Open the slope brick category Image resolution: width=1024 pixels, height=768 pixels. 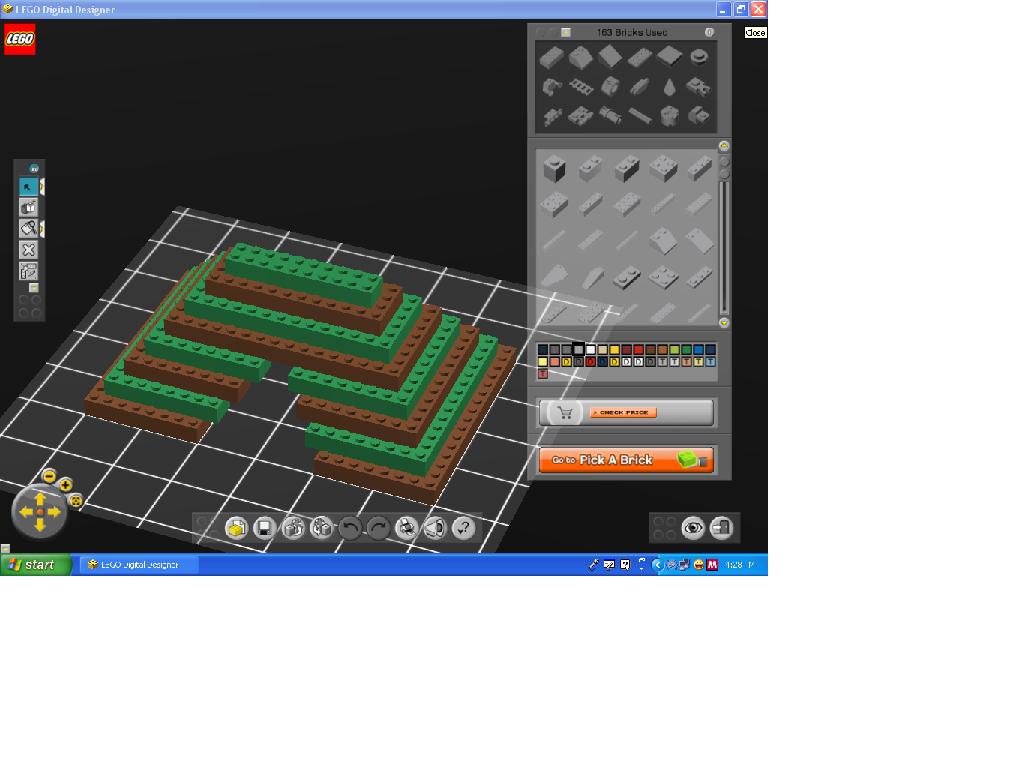point(580,57)
